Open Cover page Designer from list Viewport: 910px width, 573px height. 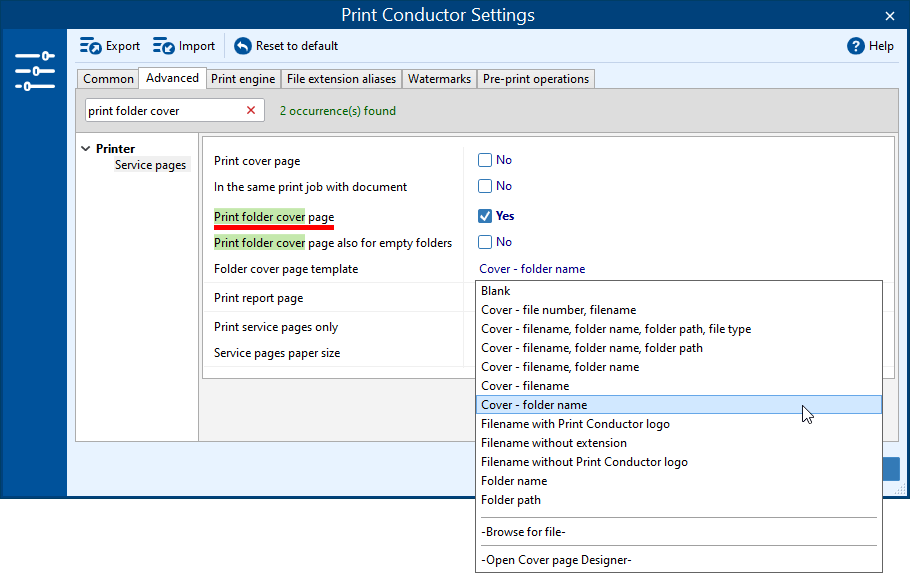coord(556,560)
